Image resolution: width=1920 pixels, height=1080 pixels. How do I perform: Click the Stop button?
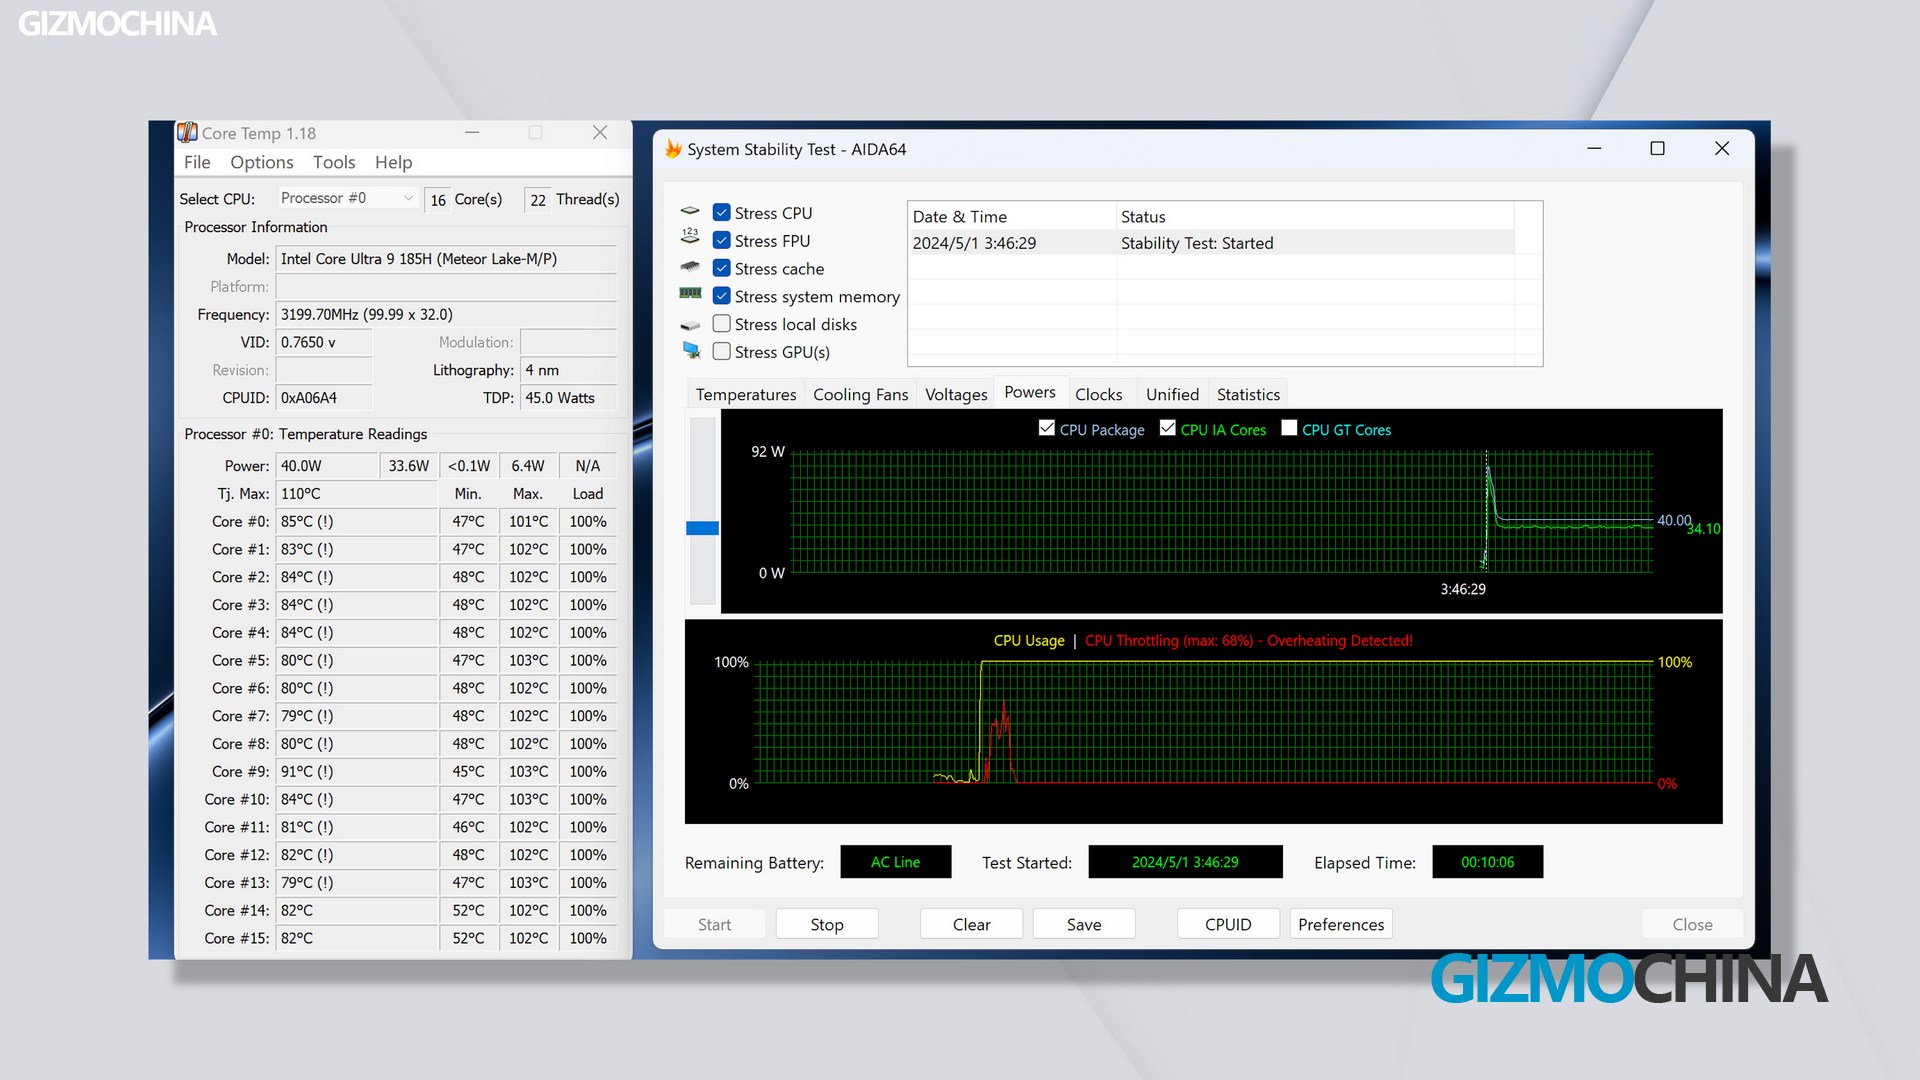coord(827,924)
